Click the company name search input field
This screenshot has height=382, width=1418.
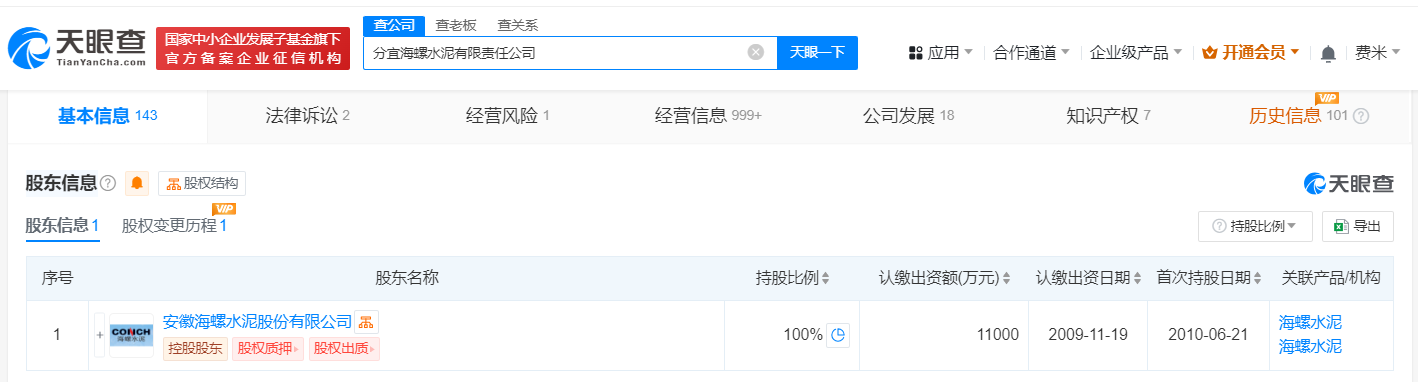555,53
